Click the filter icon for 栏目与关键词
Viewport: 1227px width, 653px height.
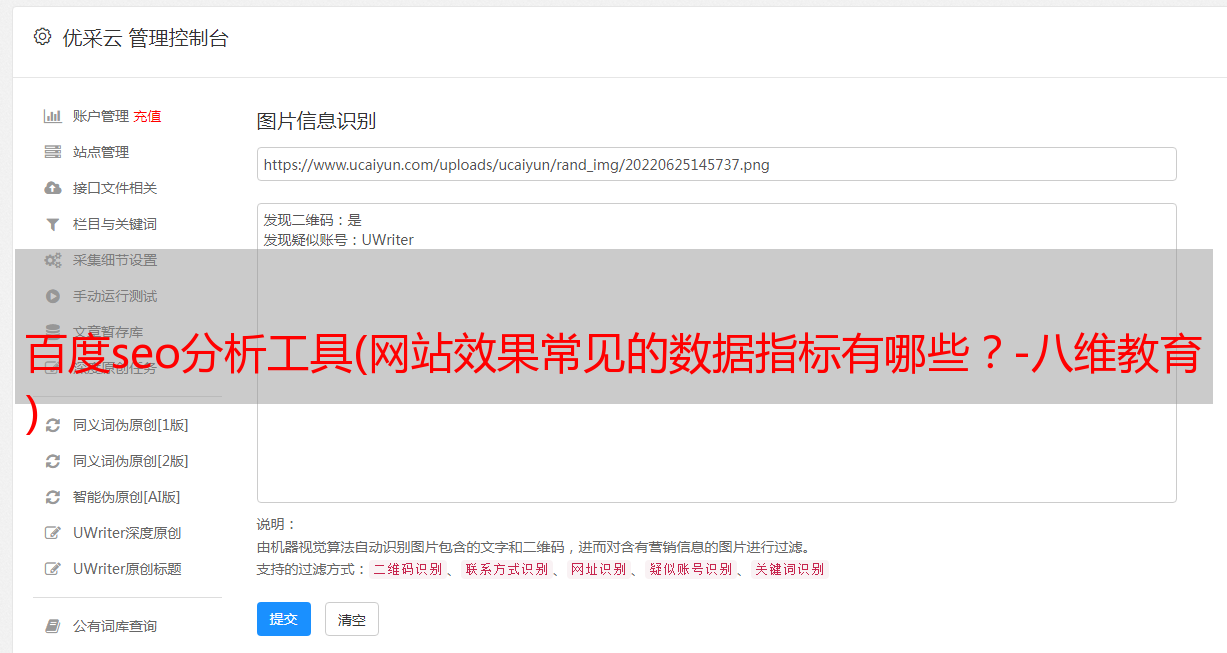[53, 224]
